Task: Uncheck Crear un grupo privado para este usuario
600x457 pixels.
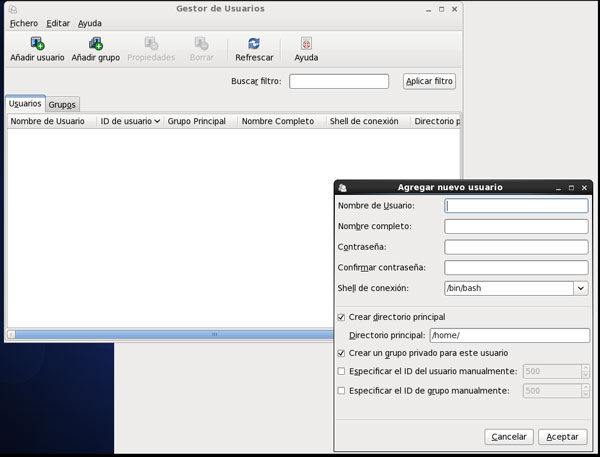Action: [341, 353]
